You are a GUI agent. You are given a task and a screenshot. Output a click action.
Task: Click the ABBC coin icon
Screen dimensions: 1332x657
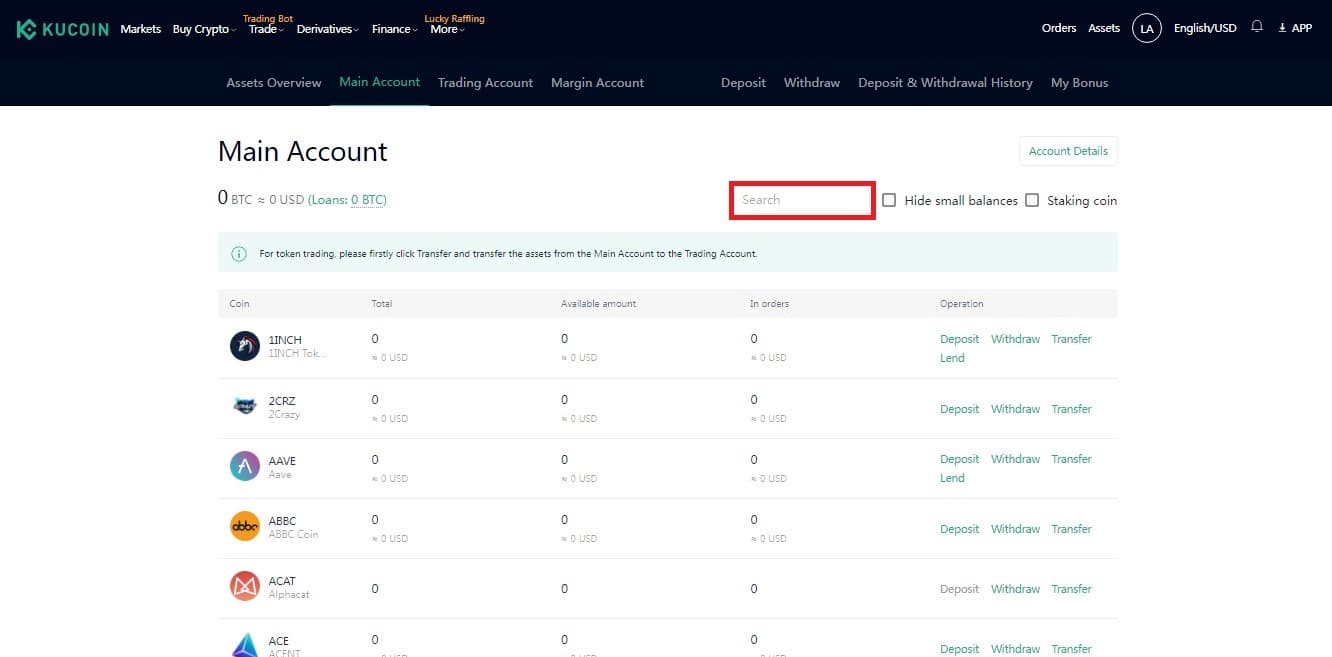point(245,526)
